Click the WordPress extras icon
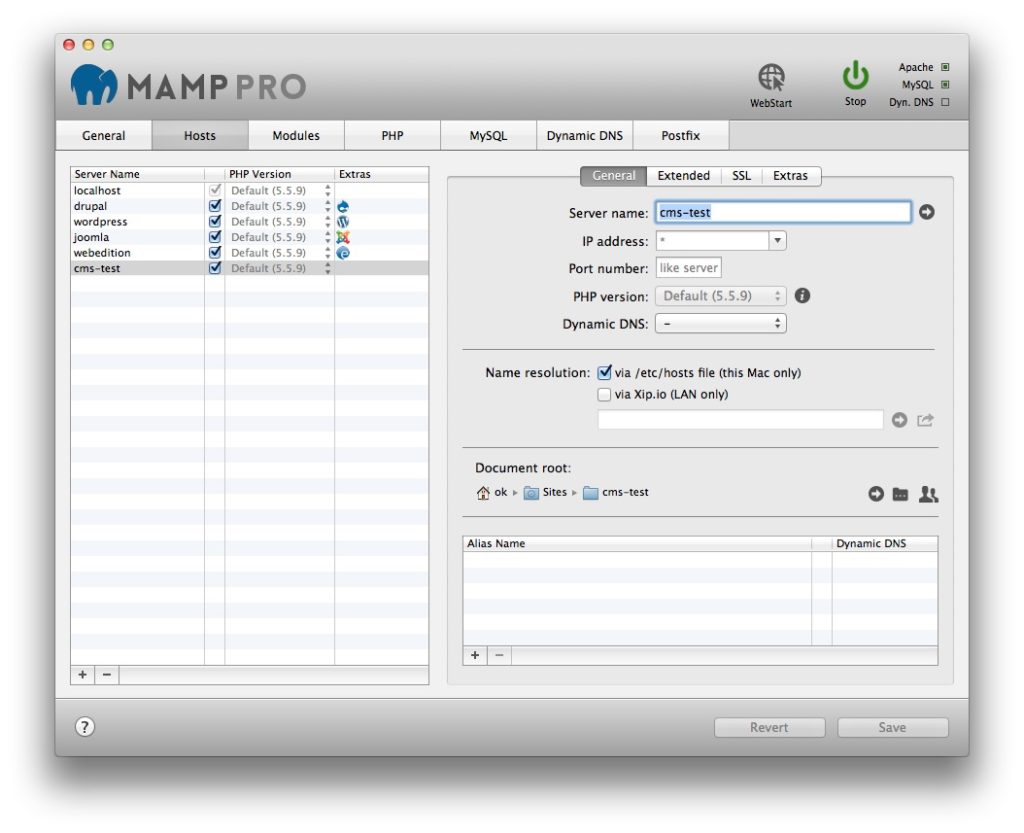 (x=343, y=222)
